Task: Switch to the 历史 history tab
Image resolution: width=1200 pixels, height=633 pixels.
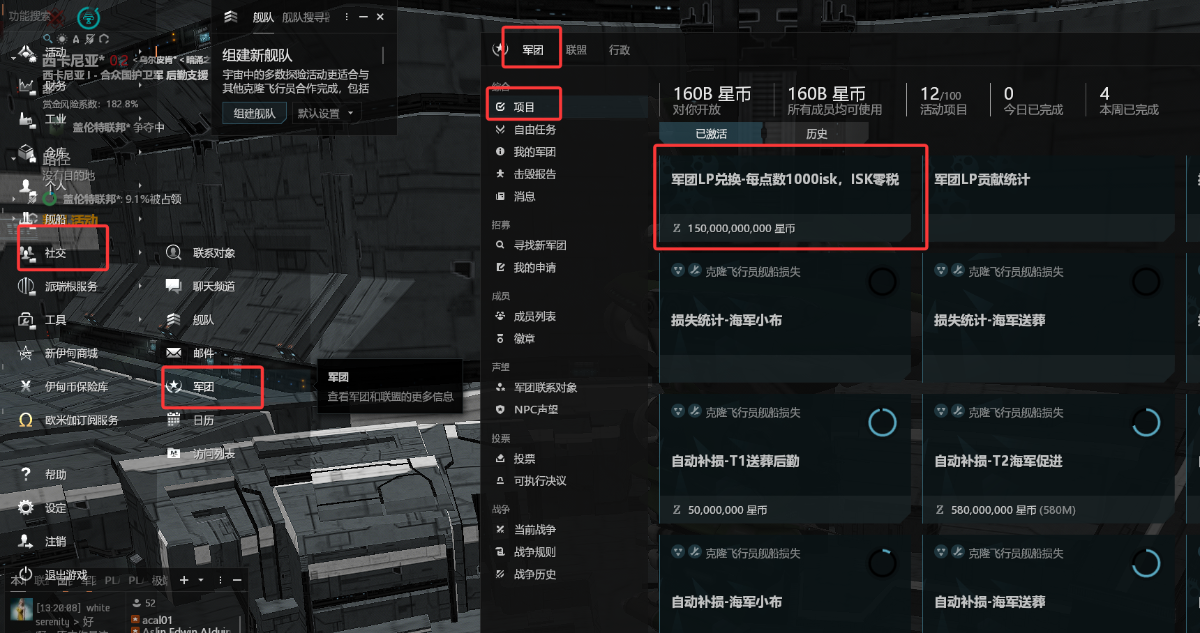Action: pyautogui.click(x=816, y=134)
